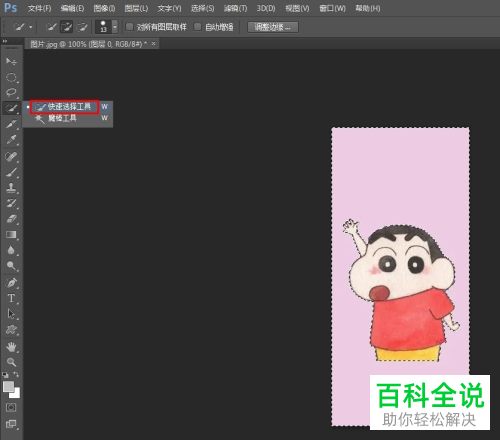Image resolution: width=500 pixels, height=440 pixels.
Task: Select the History Brush tool
Action: pos(11,203)
